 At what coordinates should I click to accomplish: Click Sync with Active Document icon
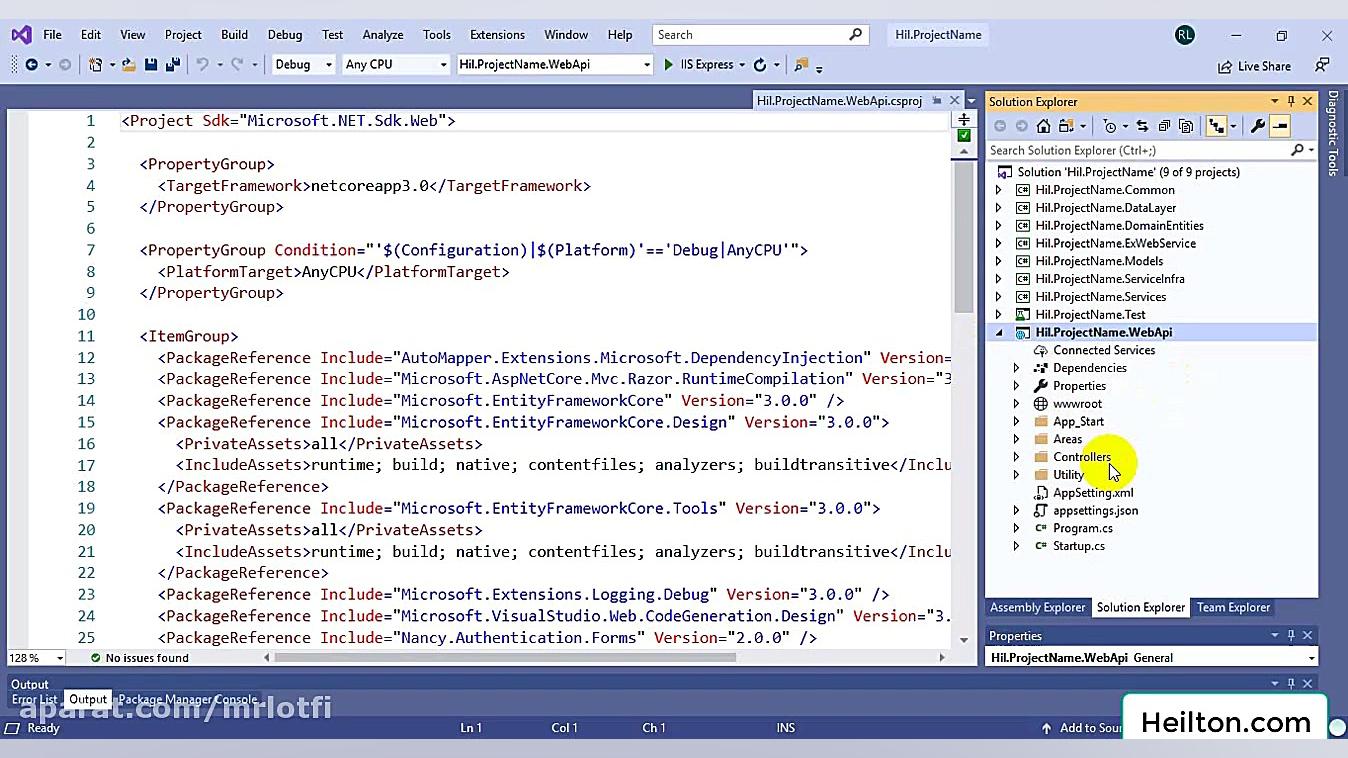point(1142,126)
